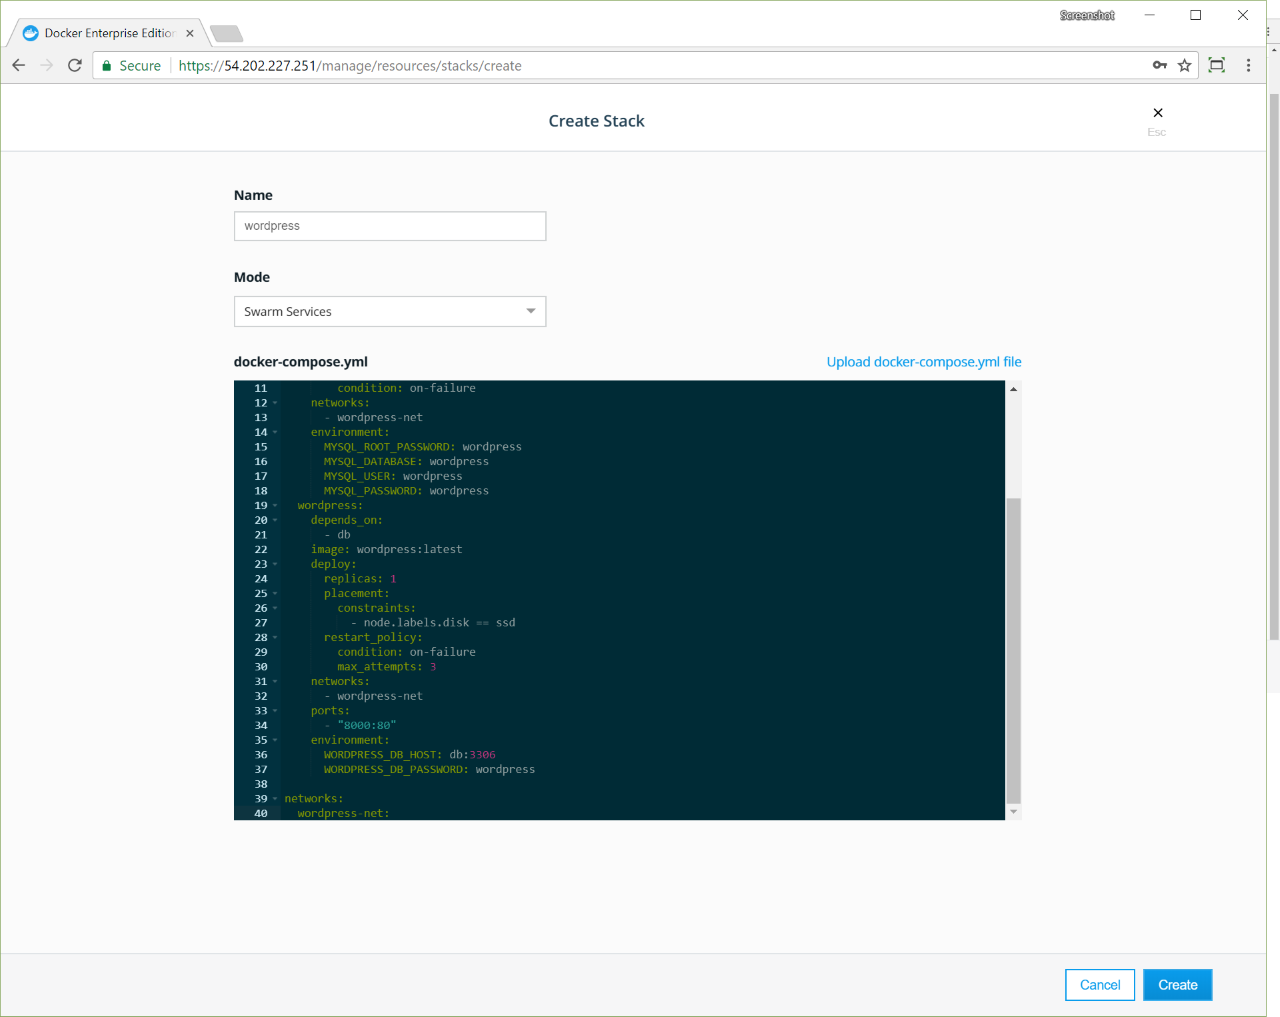The width and height of the screenshot is (1280, 1017).
Task: Click the WORDPRESS_DB_PASSWORD line
Action: tap(429, 770)
